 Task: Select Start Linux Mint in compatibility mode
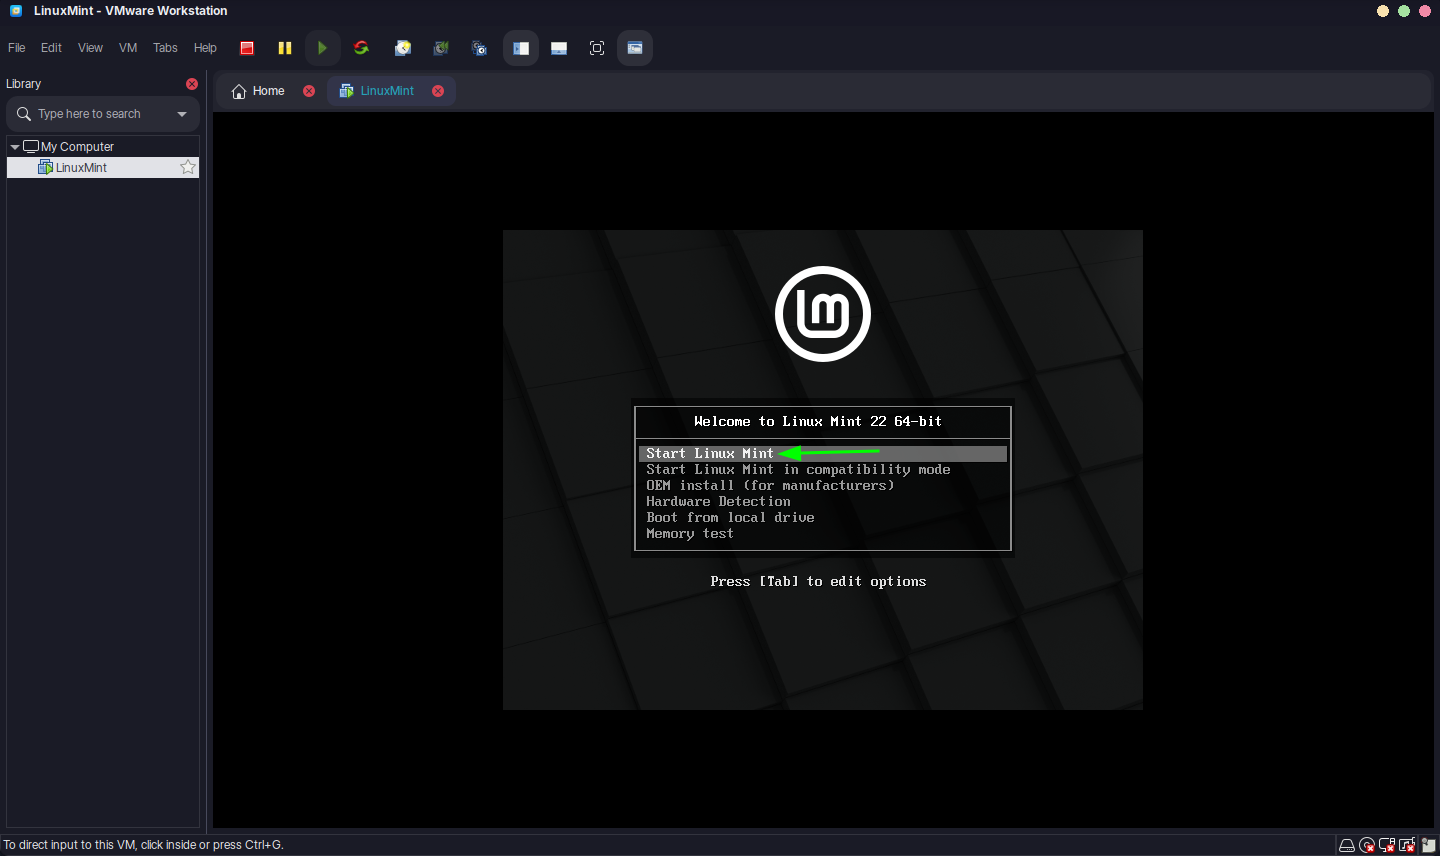[x=797, y=470]
